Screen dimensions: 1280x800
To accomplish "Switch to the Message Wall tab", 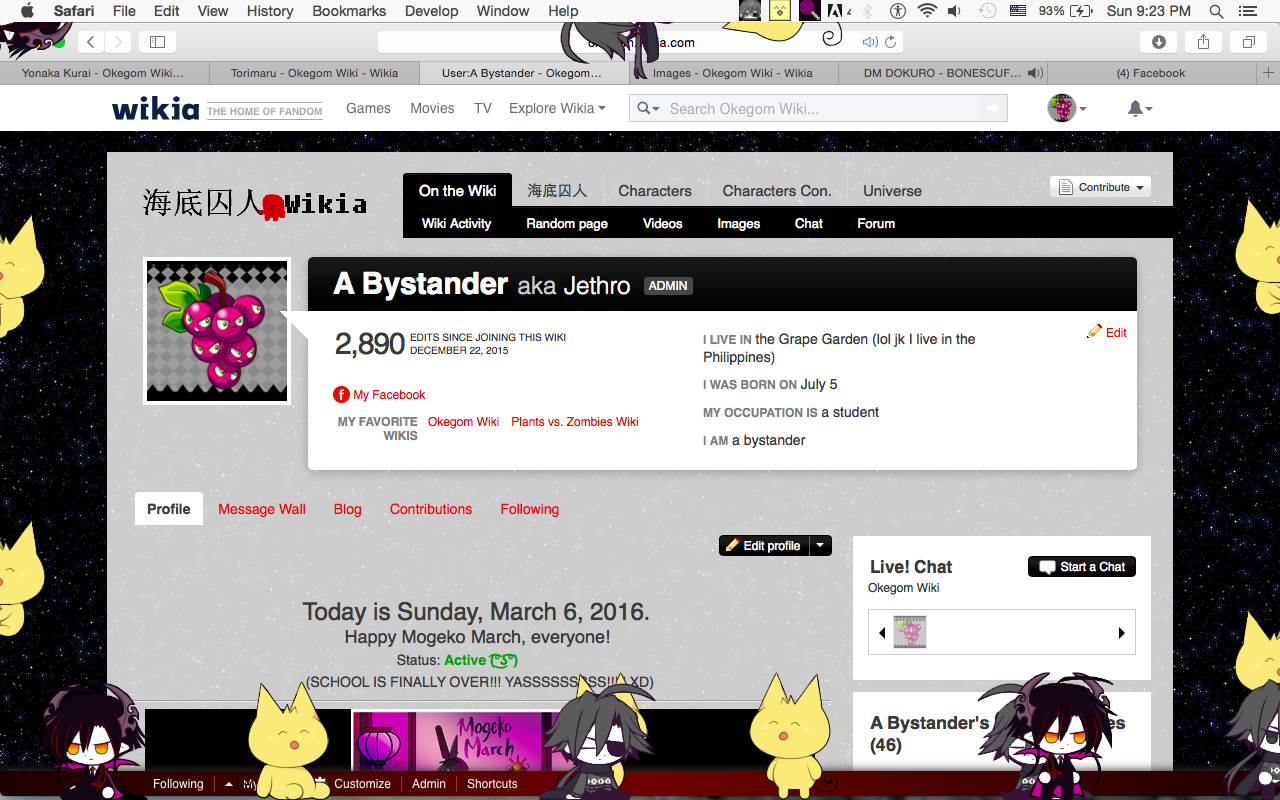I will click(x=262, y=509).
